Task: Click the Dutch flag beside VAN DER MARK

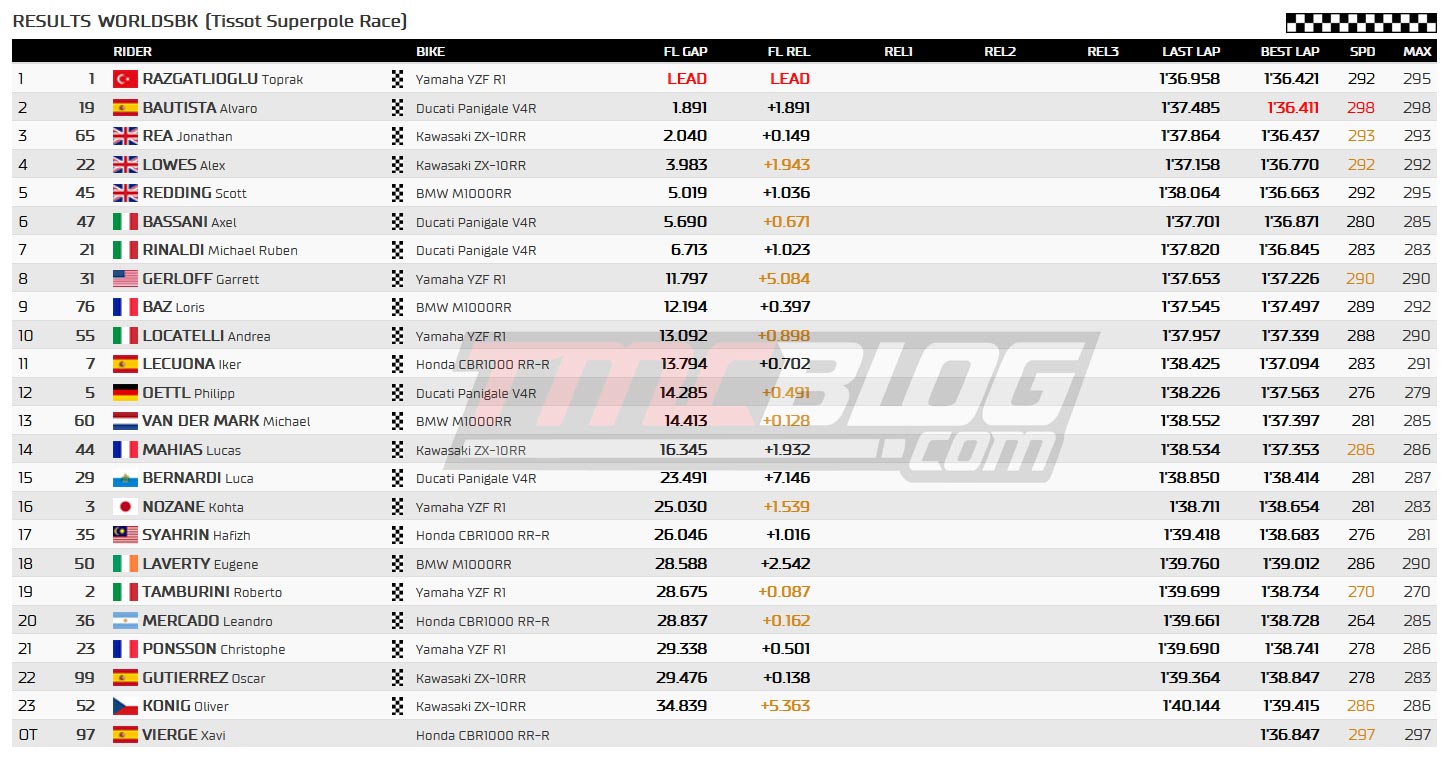Action: point(125,421)
